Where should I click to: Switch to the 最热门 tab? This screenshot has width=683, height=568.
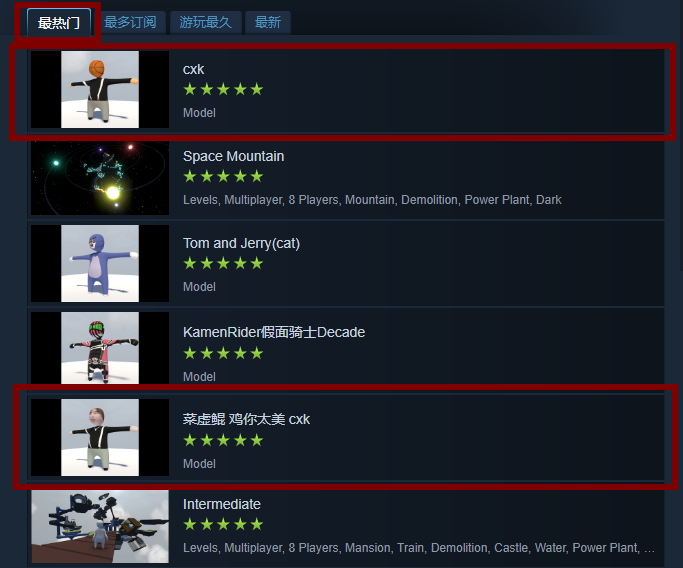point(59,22)
